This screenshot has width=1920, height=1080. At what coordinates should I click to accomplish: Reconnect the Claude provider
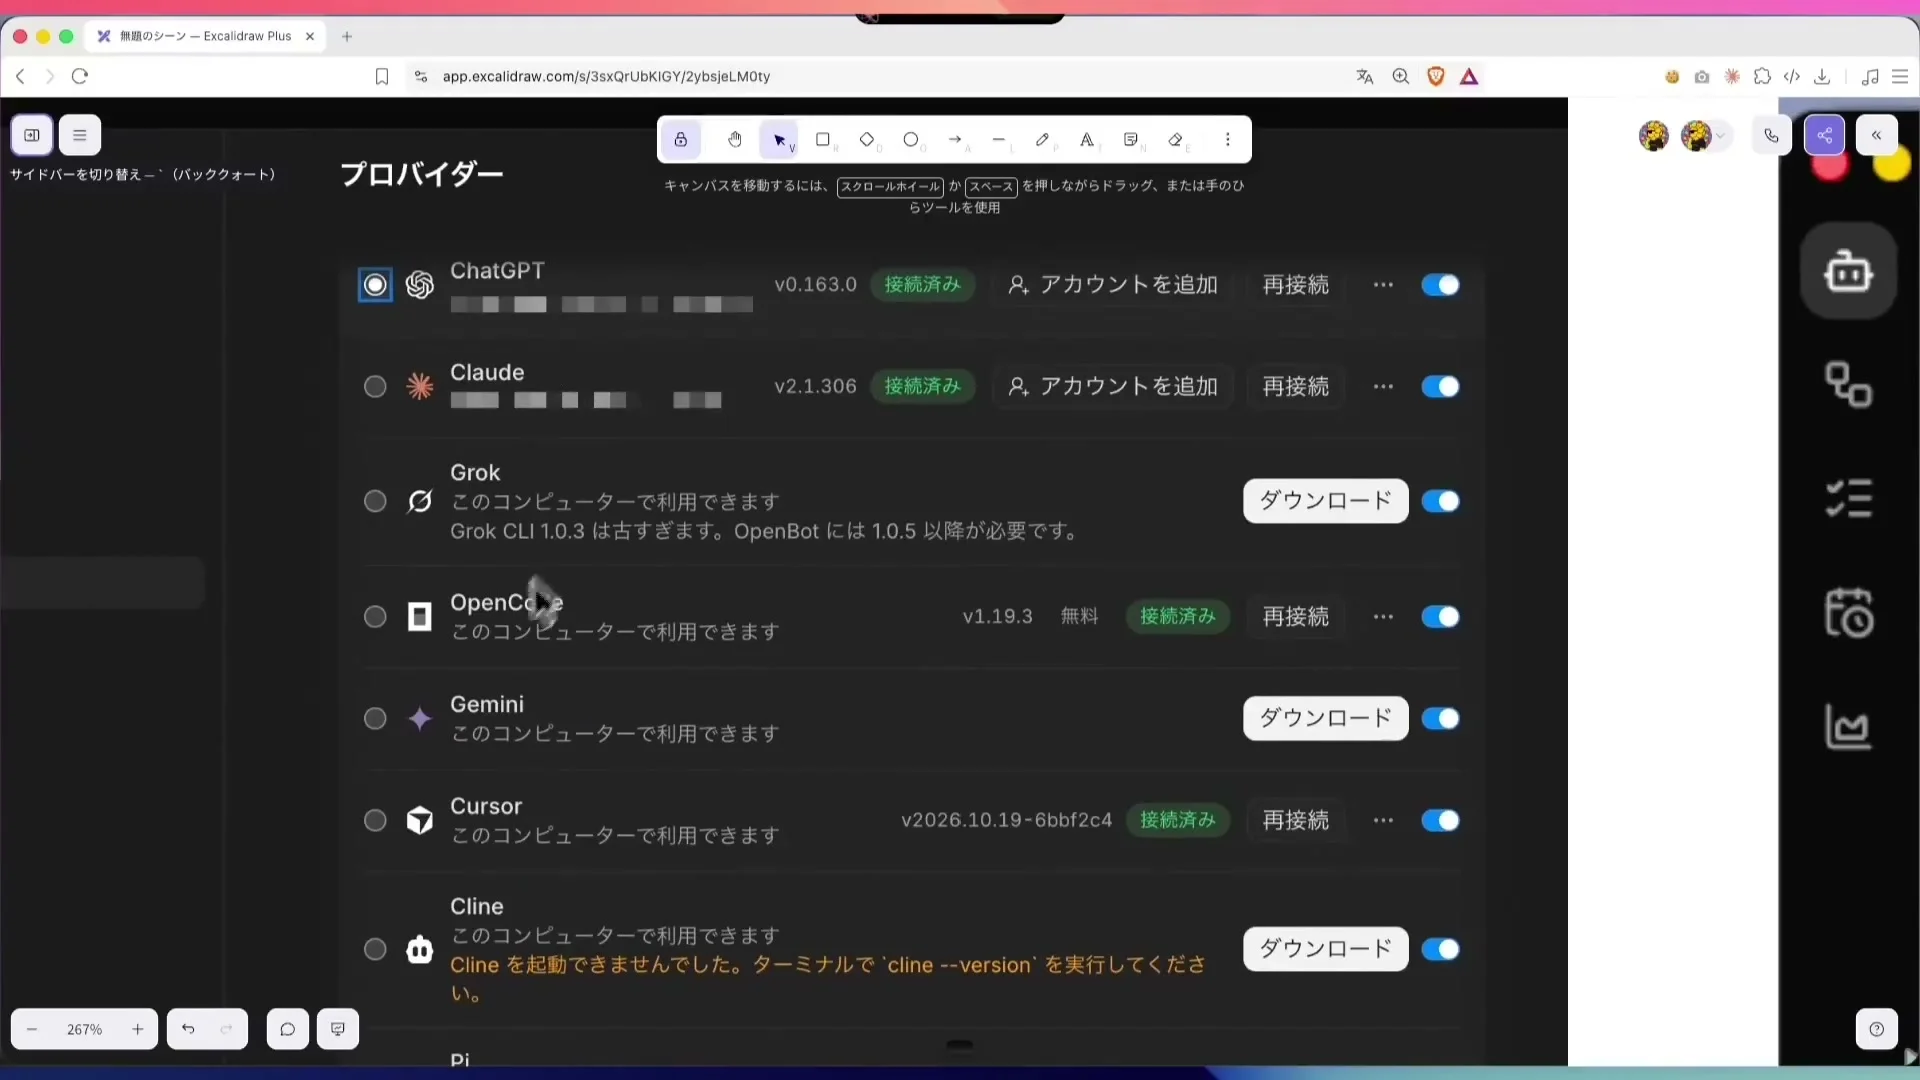click(x=1296, y=387)
